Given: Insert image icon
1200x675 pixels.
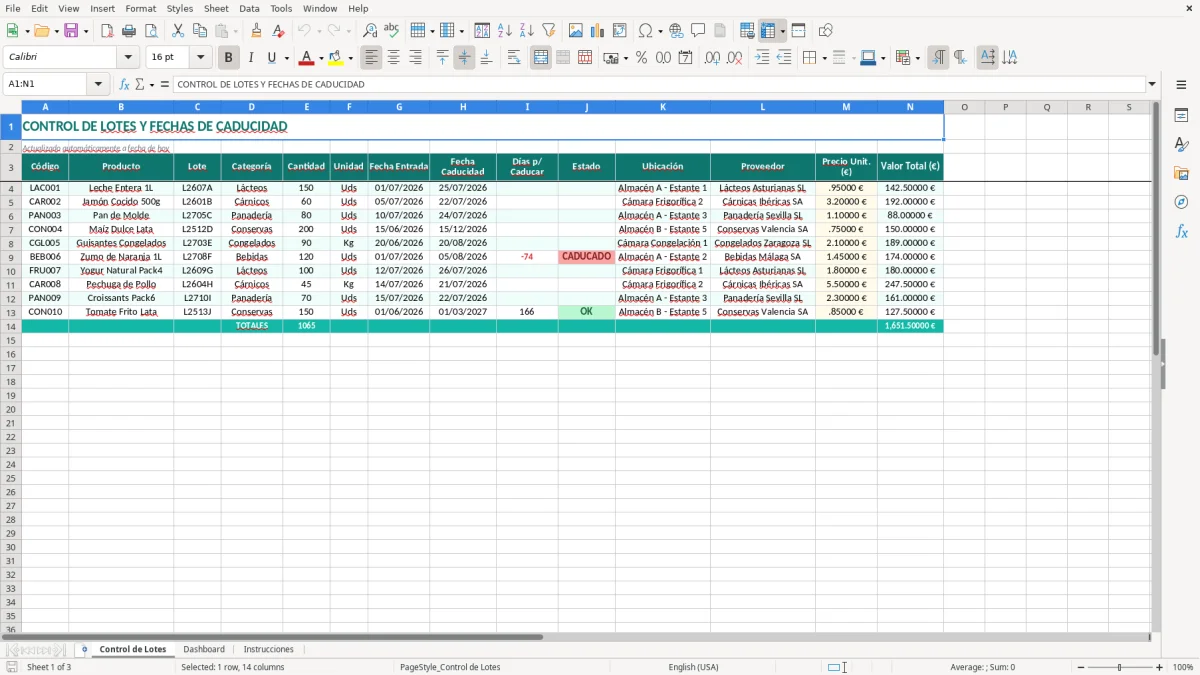Looking at the screenshot, I should click(576, 31).
